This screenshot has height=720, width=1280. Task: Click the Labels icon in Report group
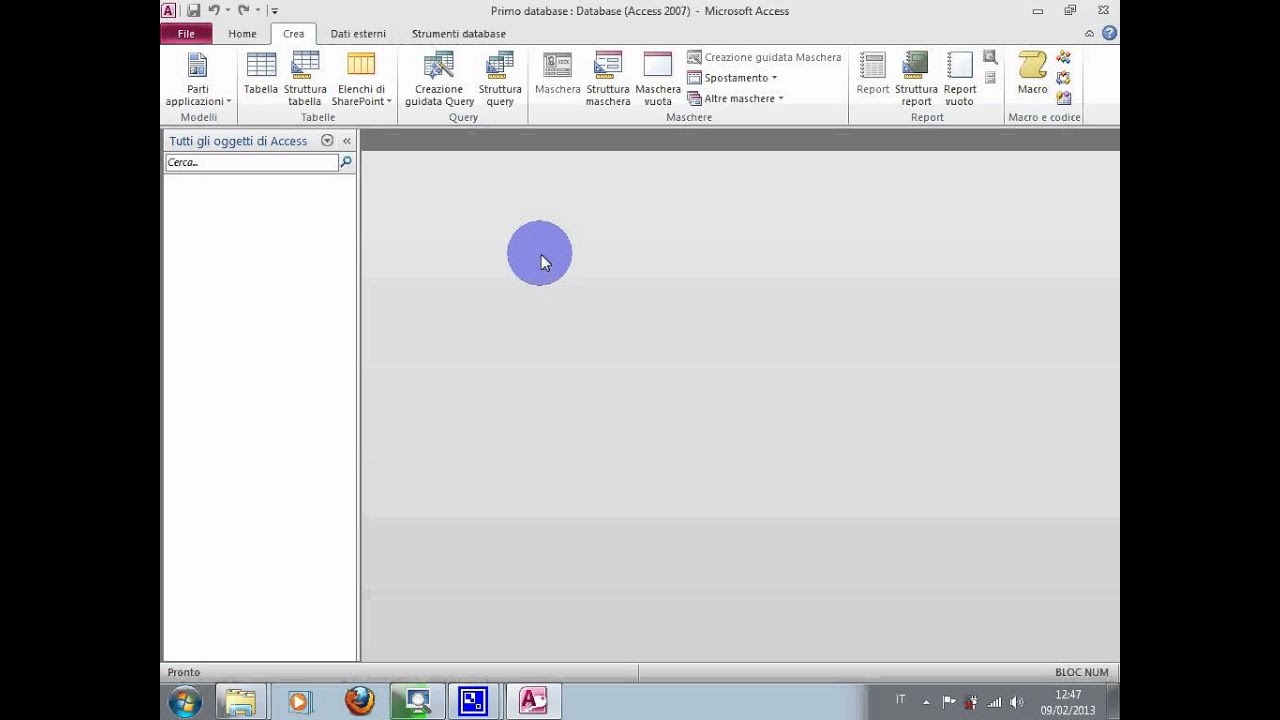[990, 78]
